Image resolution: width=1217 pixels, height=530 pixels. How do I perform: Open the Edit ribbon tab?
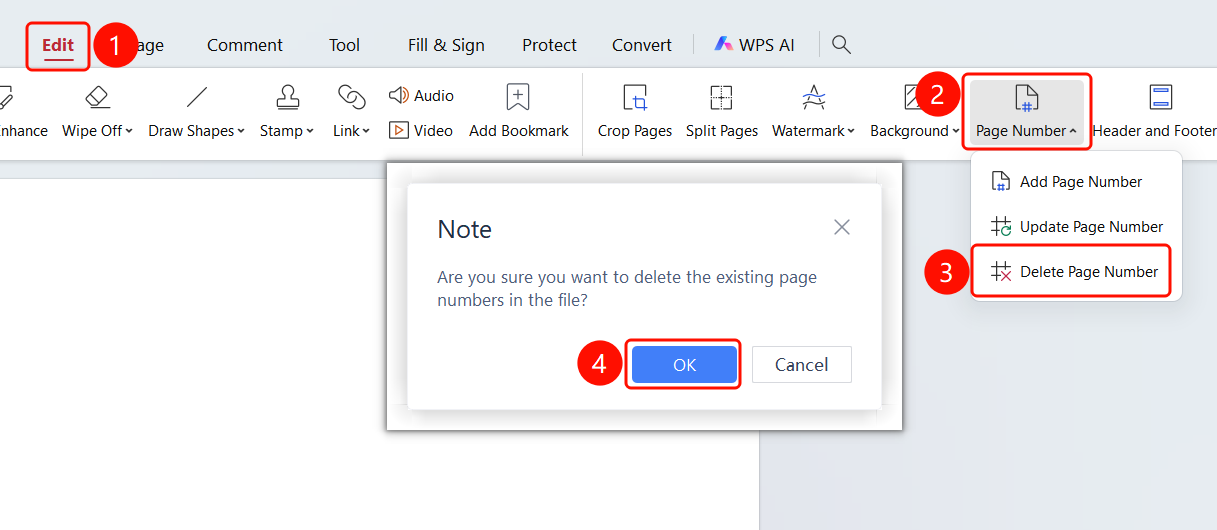58,45
